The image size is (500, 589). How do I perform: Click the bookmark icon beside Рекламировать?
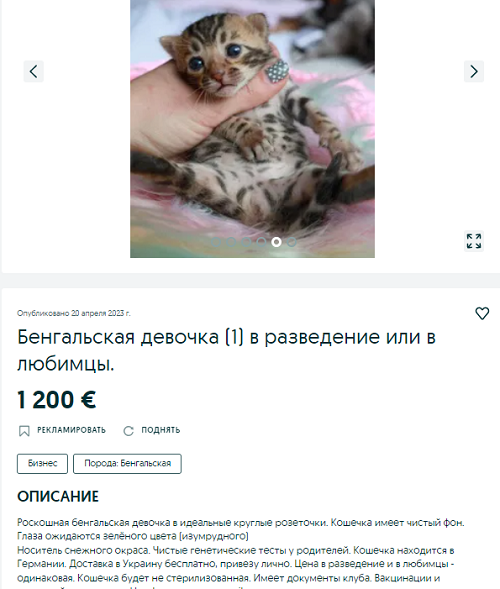click(24, 431)
